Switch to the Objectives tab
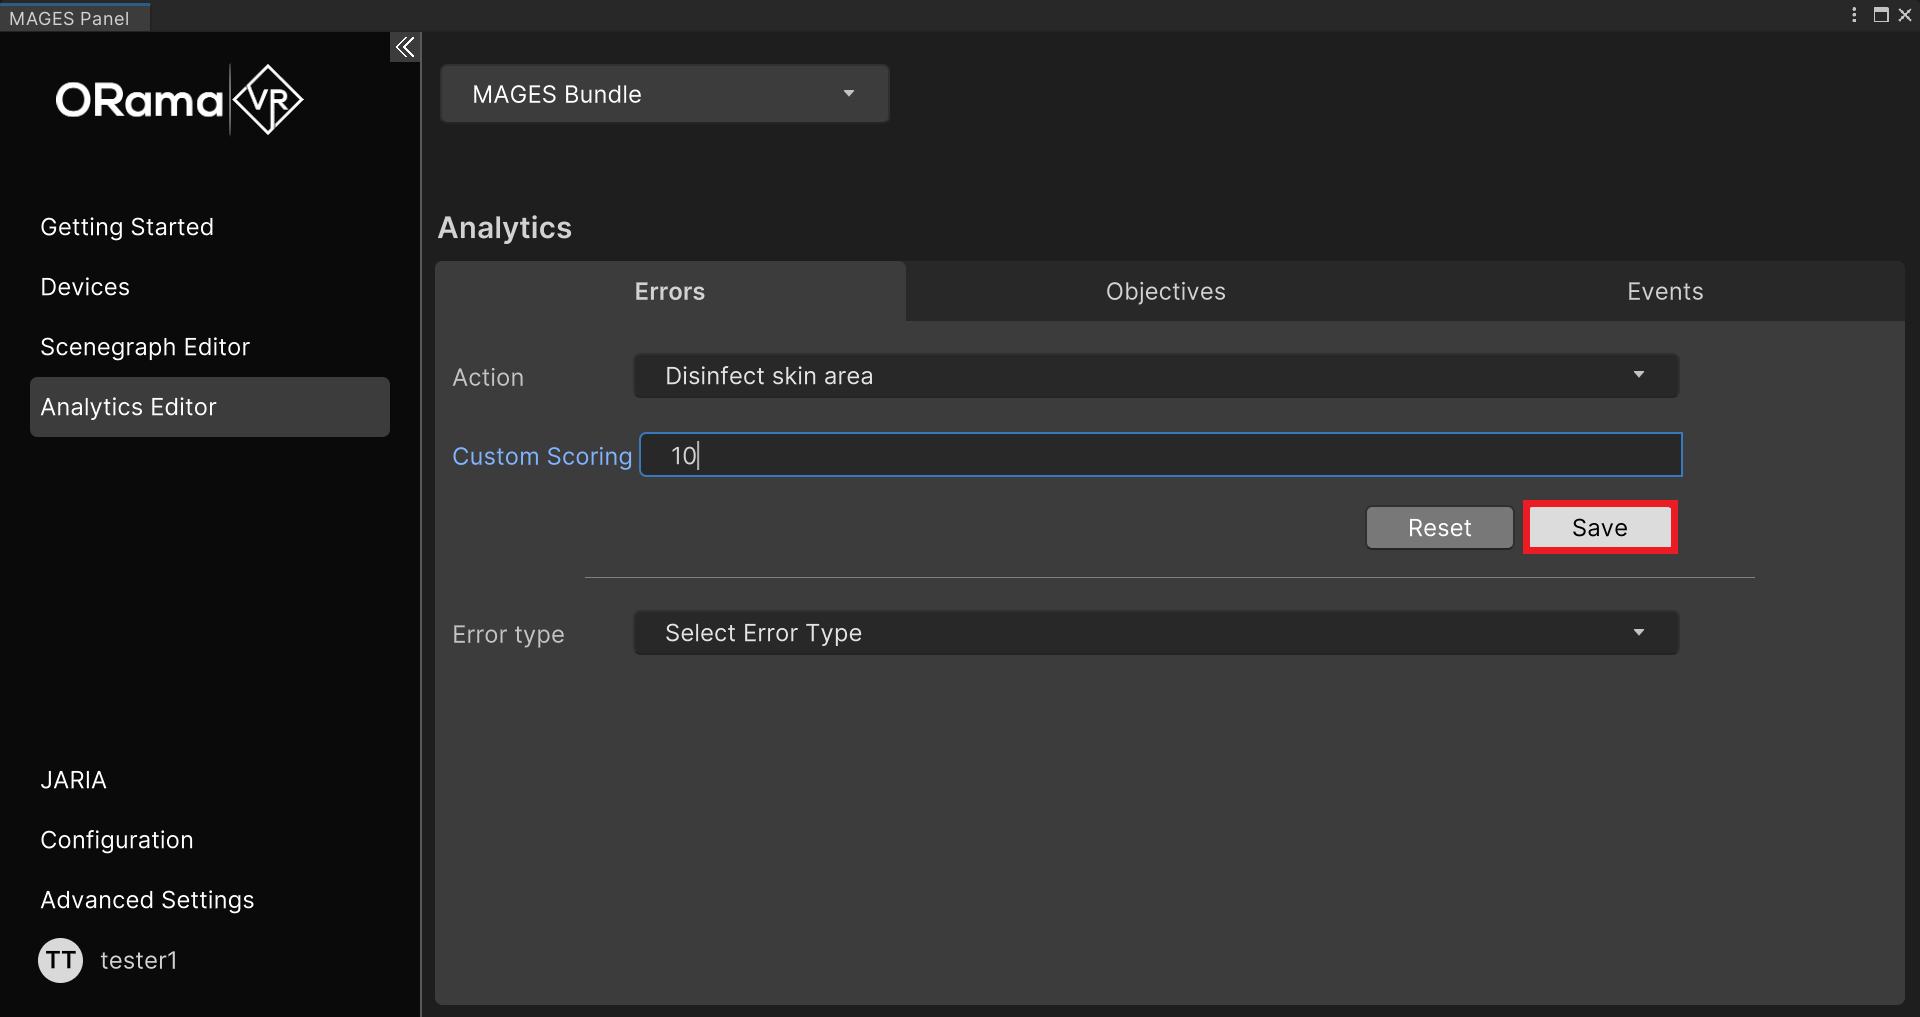Image resolution: width=1920 pixels, height=1017 pixels. click(1165, 292)
